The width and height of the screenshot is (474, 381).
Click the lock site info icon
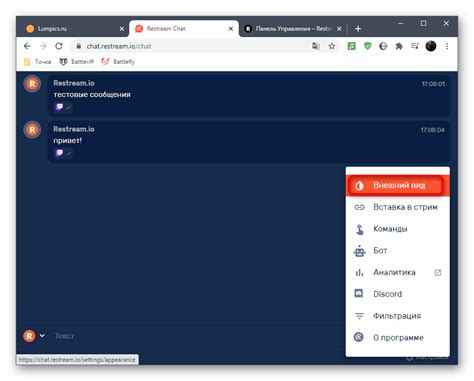coord(79,46)
